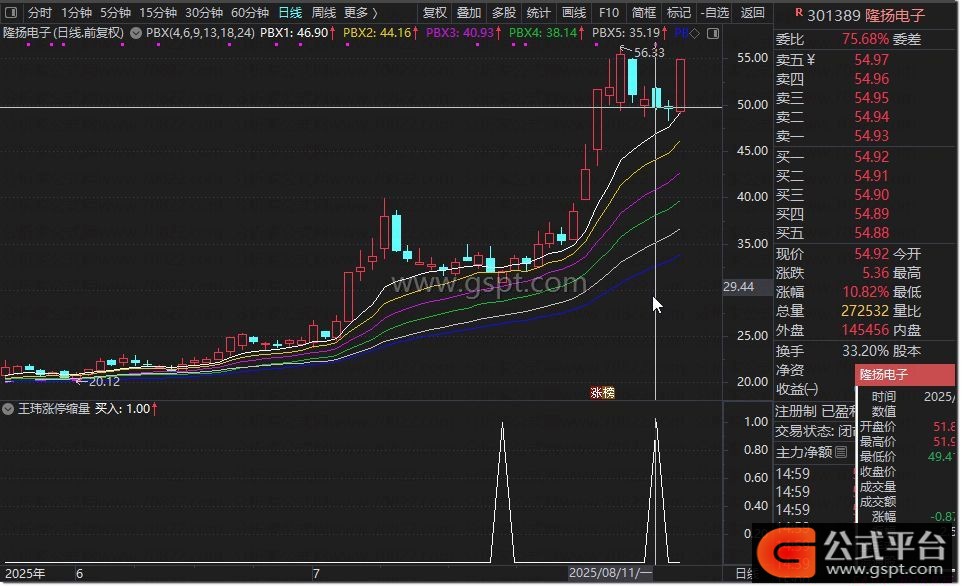Switch to the 日线 daily chart
Screen dimensions: 962x586
tap(290, 12)
